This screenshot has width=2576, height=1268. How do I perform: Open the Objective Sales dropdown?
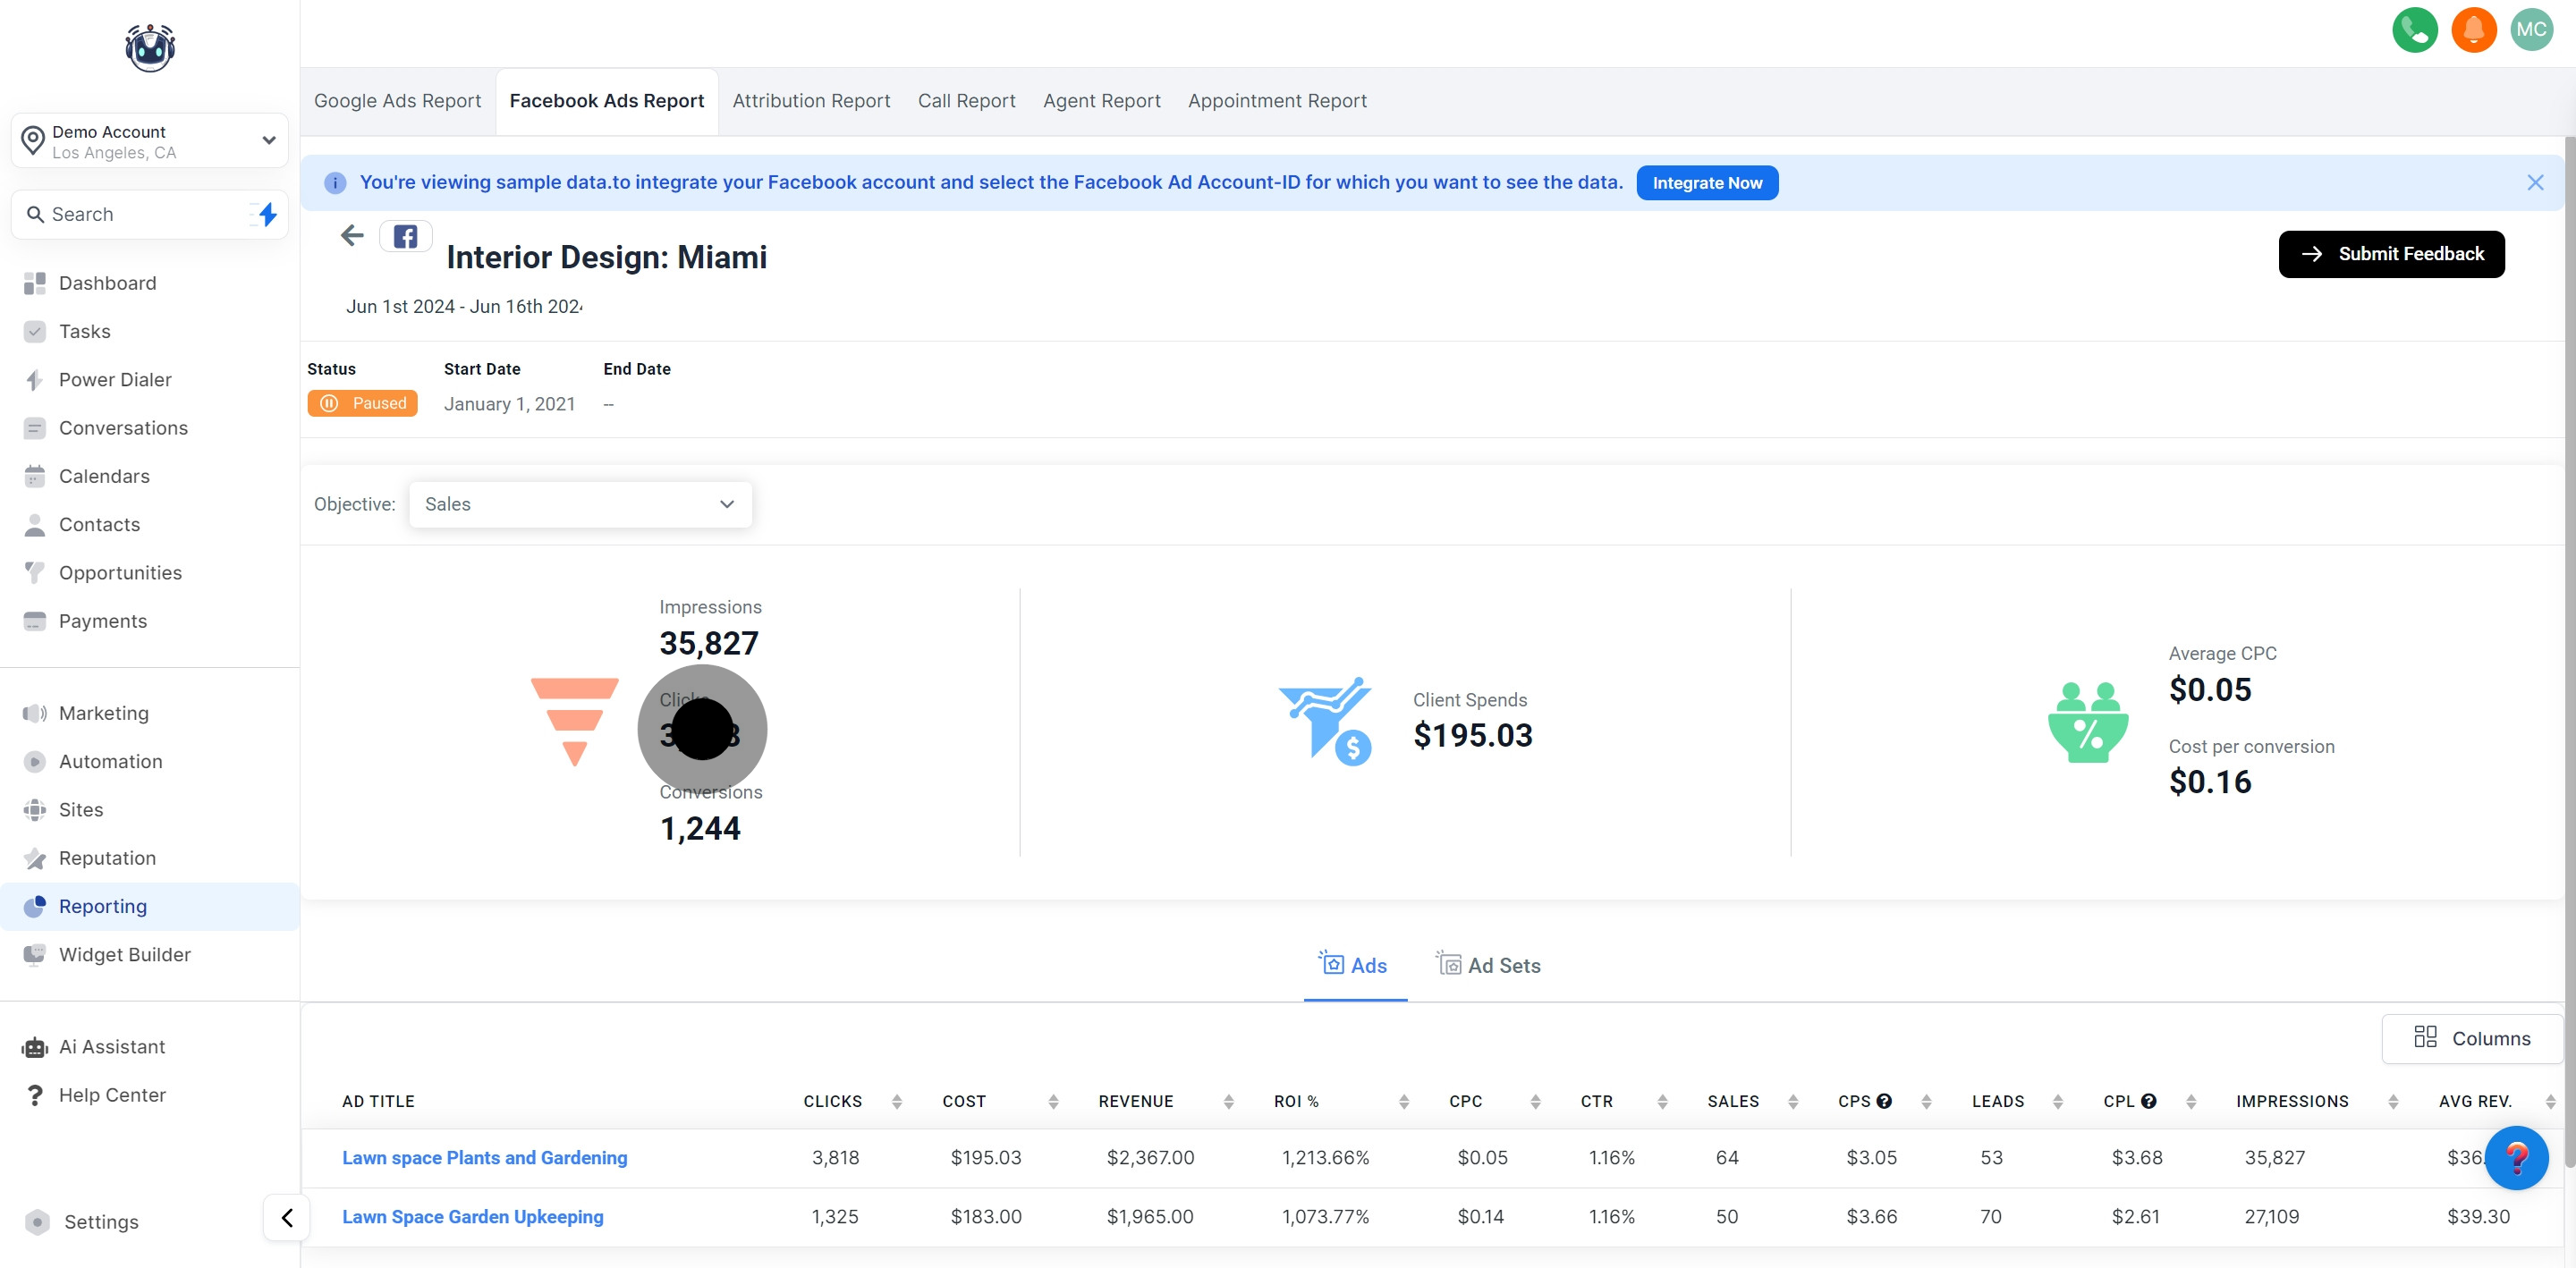pos(580,504)
